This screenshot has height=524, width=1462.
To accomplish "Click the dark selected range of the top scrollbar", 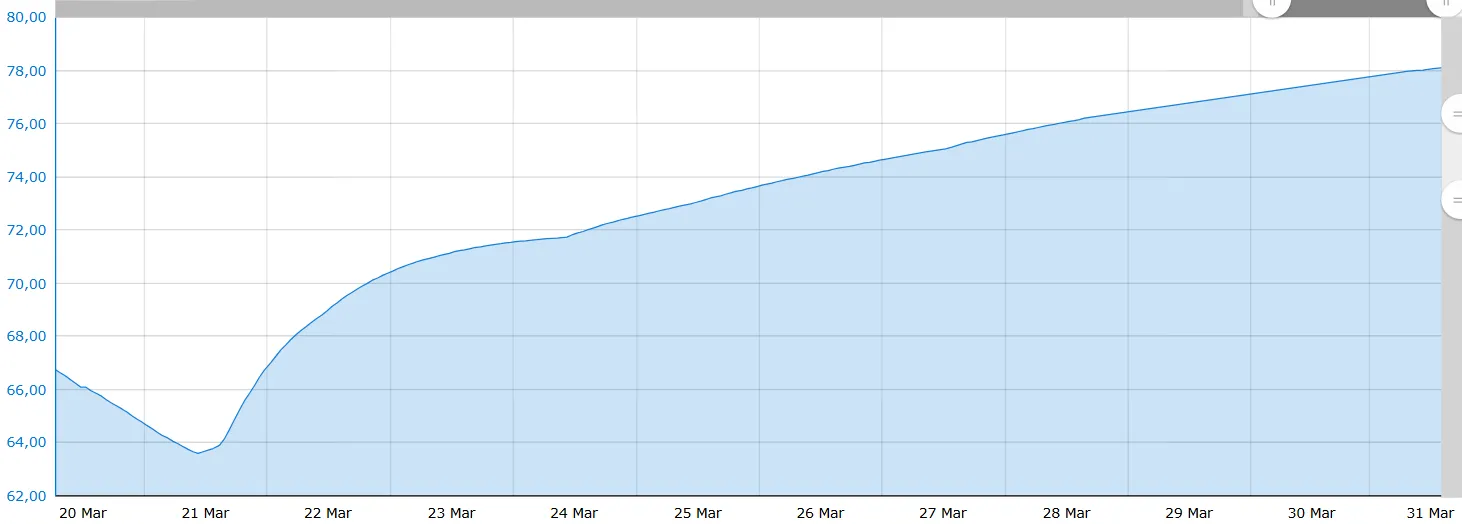I will point(1358,7).
